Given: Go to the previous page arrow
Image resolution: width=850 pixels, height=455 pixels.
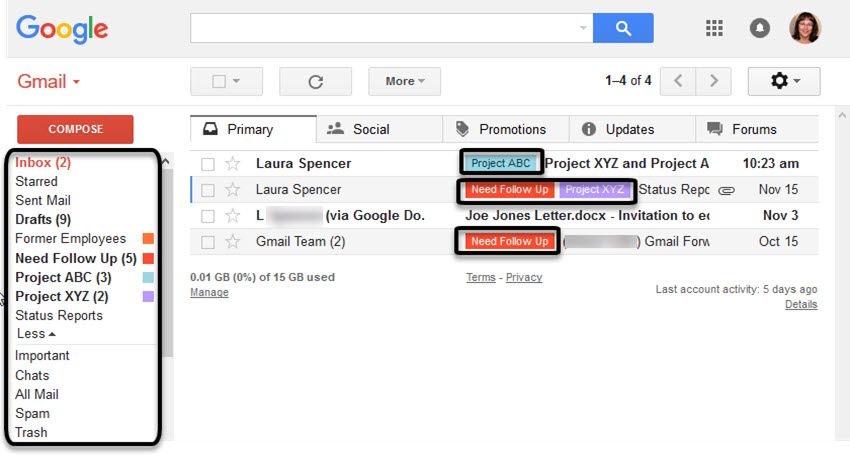Looking at the screenshot, I should coord(678,81).
